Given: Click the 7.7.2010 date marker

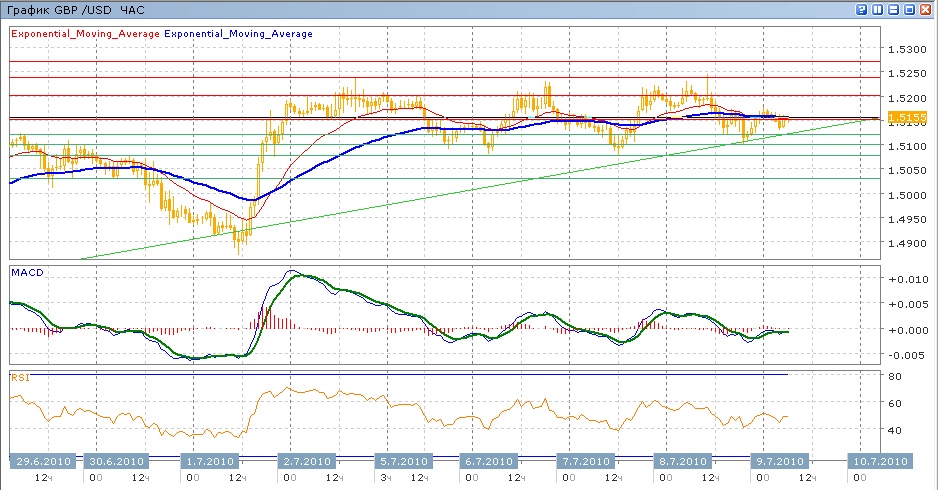Looking at the screenshot, I should click(584, 462).
